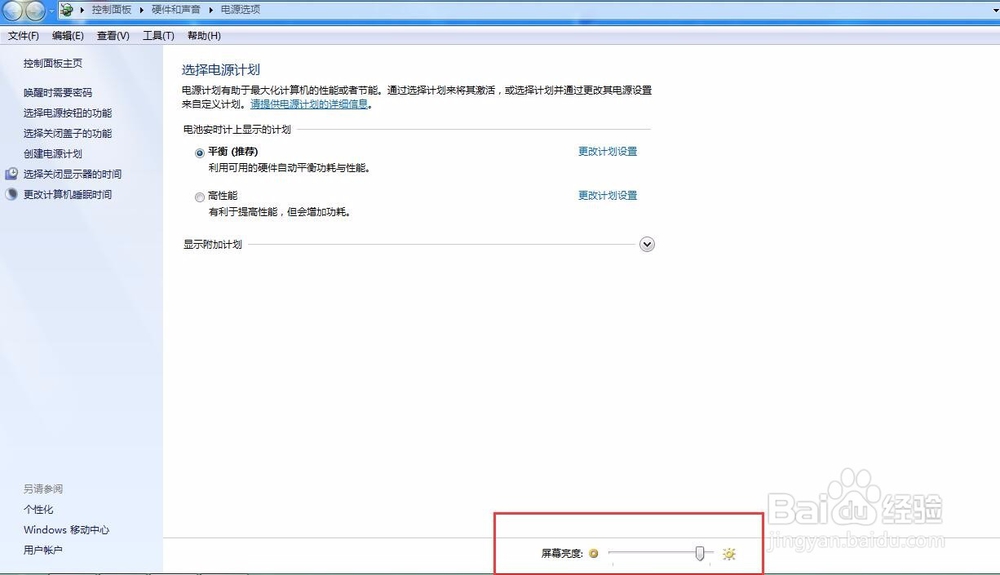Viewport: 1000px width, 575px height.
Task: Click 更改计划设置 for 平衡 plan
Action: coord(608,151)
